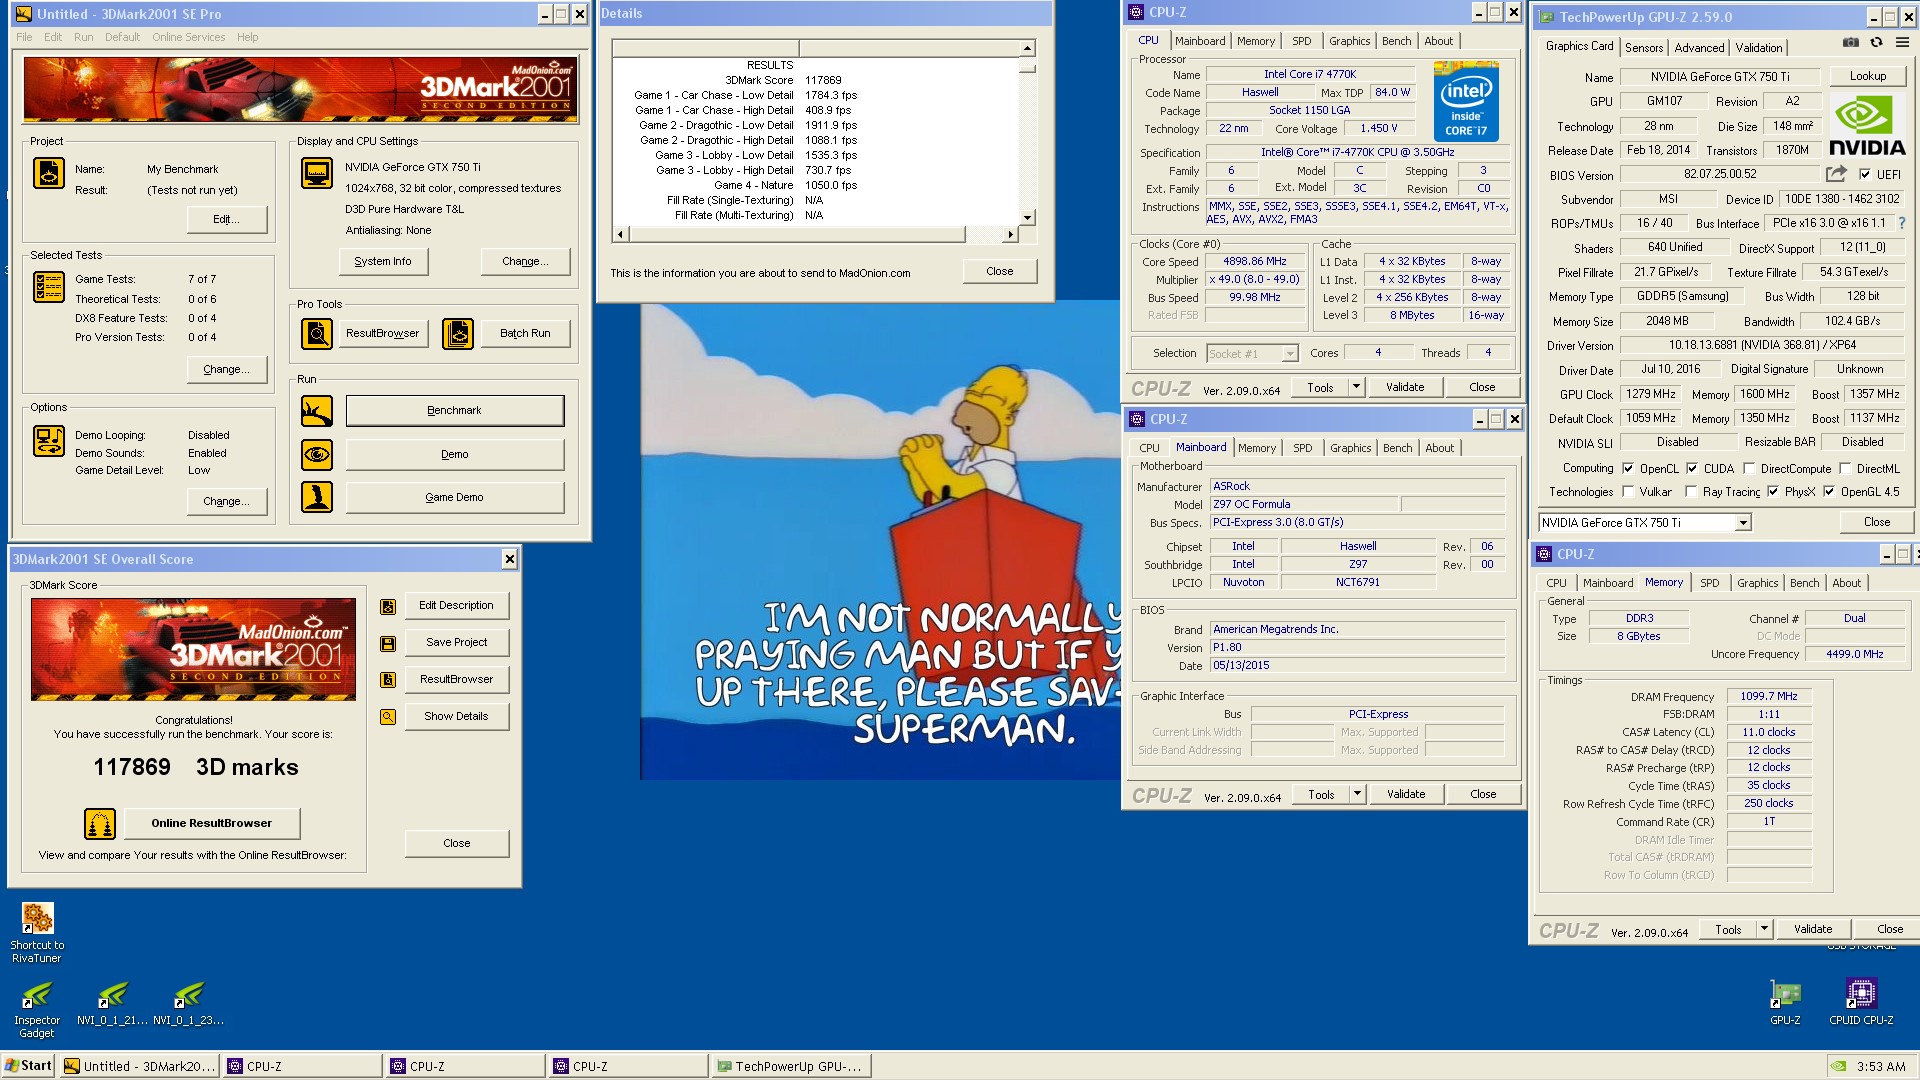Click the multiplier field x 49.0 in CPU-Z
The height and width of the screenshot is (1080, 1920).
pyautogui.click(x=1254, y=279)
